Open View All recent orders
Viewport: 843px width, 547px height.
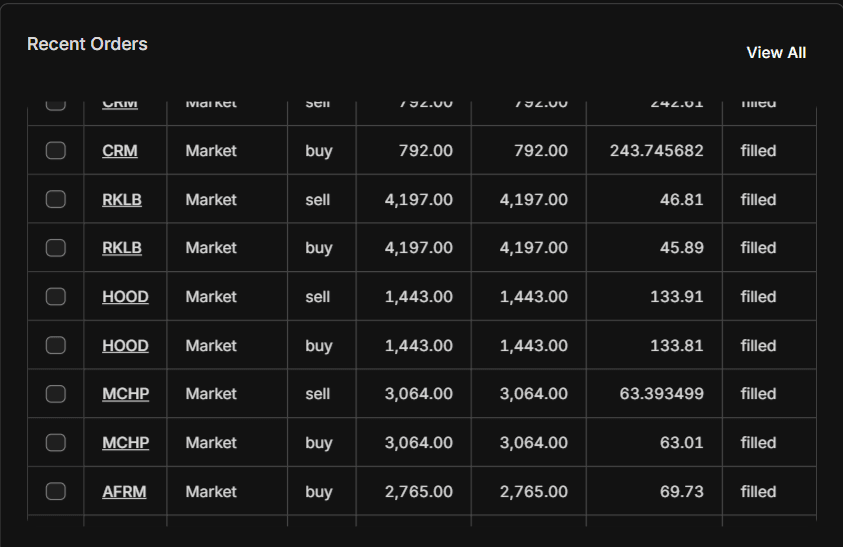click(776, 53)
